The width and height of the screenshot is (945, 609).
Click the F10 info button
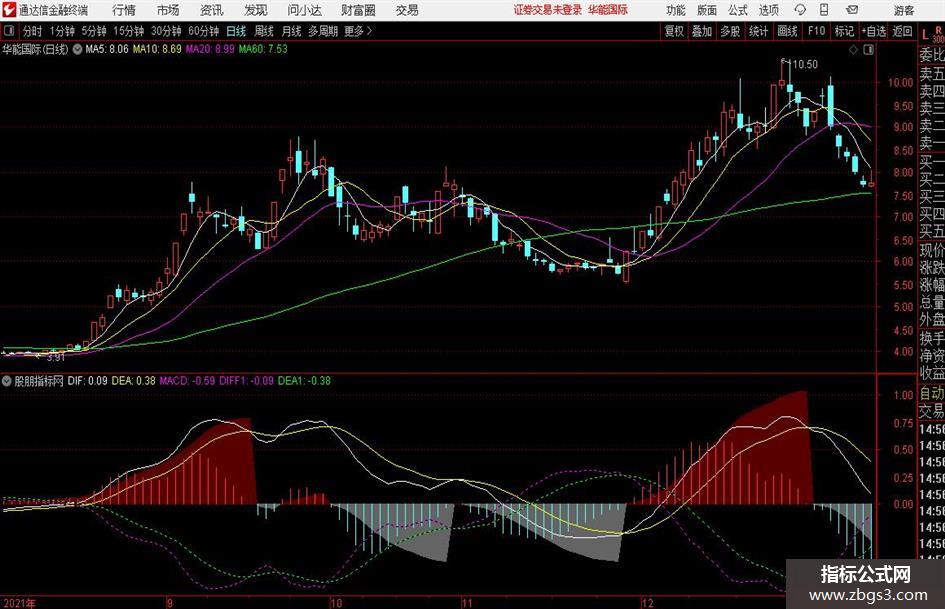click(x=816, y=31)
